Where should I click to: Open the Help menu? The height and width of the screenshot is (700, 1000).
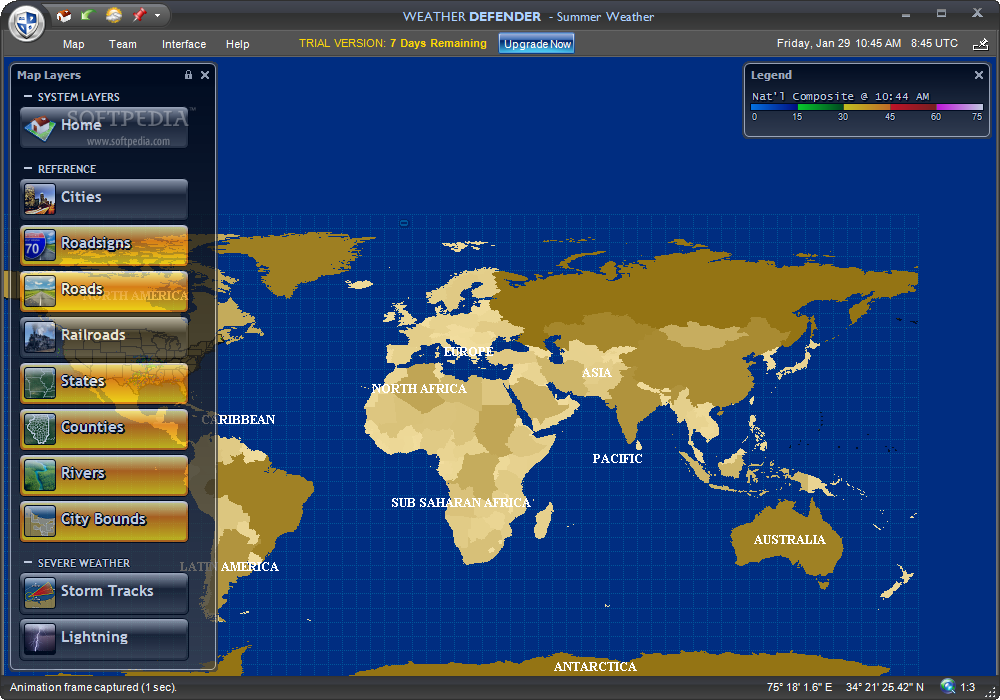pos(237,44)
